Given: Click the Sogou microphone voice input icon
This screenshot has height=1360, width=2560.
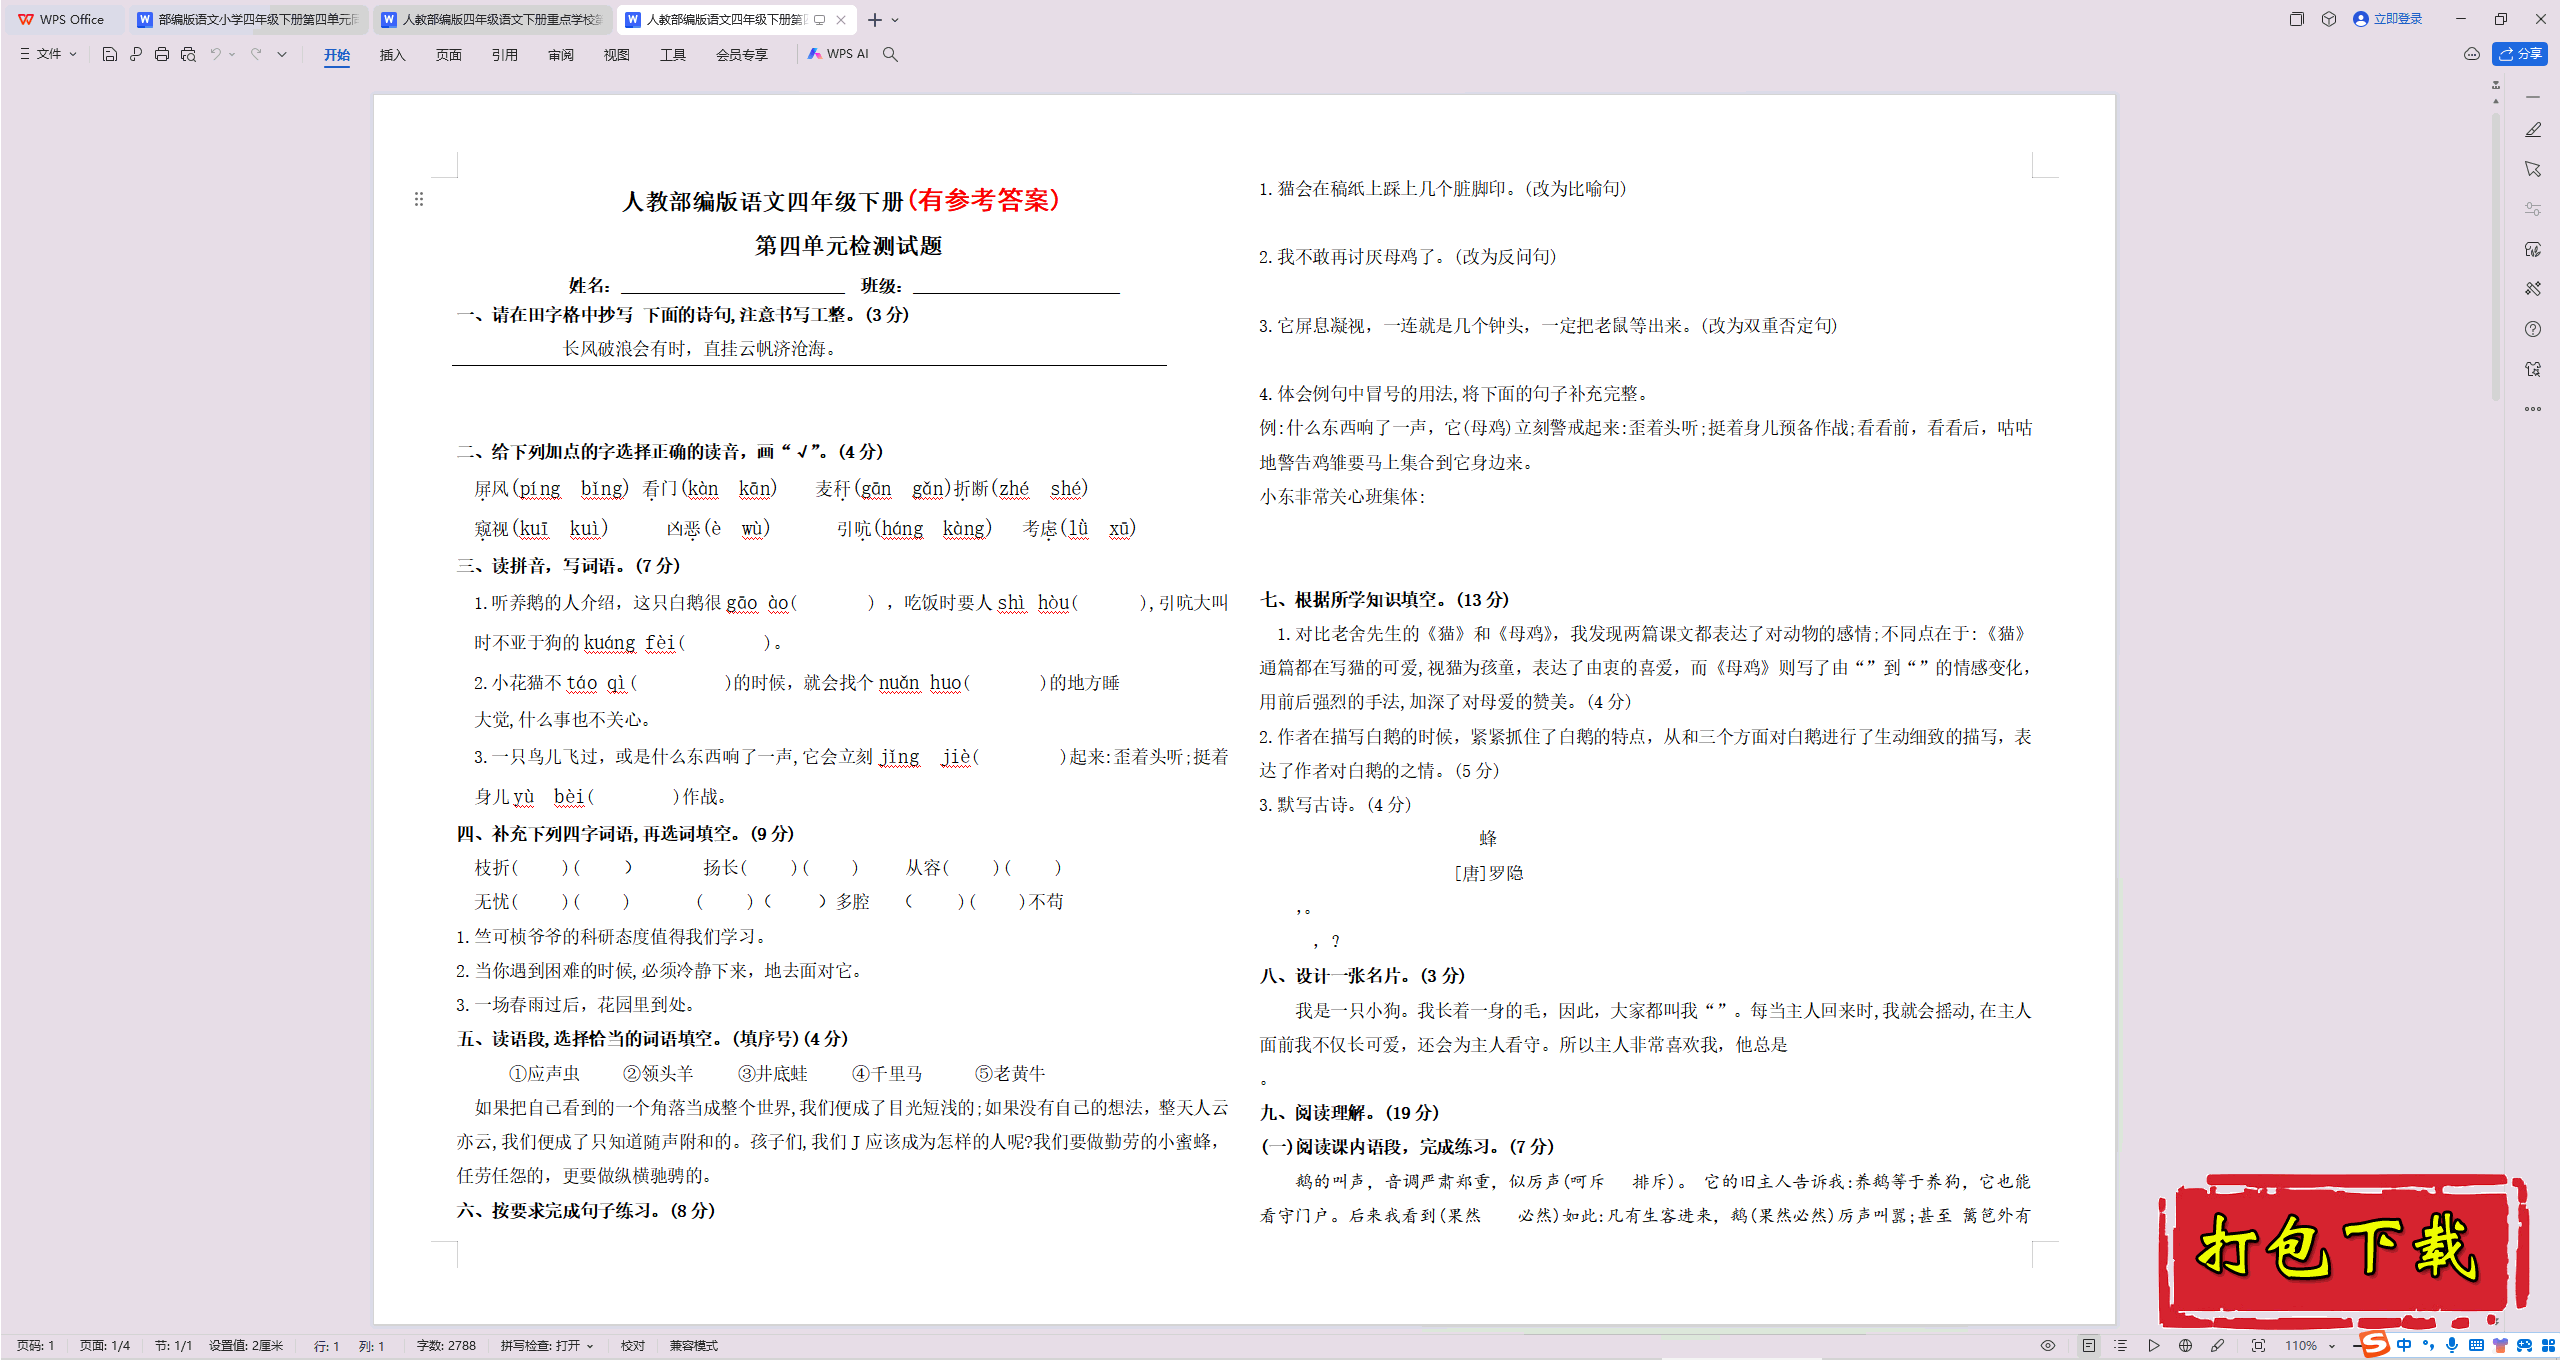Looking at the screenshot, I should point(2452,1345).
